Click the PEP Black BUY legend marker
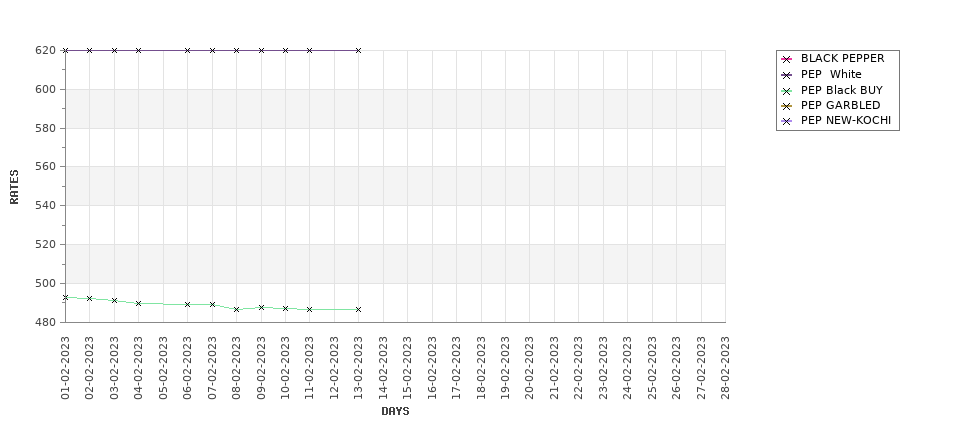 click(787, 91)
